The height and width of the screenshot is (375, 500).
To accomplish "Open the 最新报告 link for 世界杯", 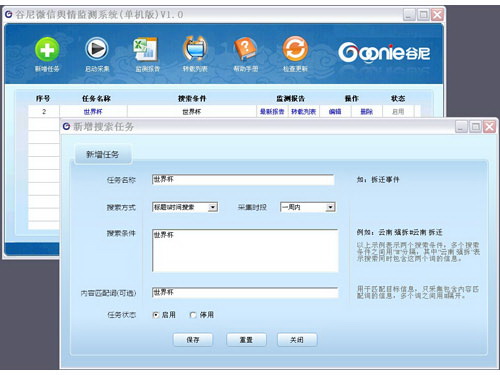I will (272, 112).
